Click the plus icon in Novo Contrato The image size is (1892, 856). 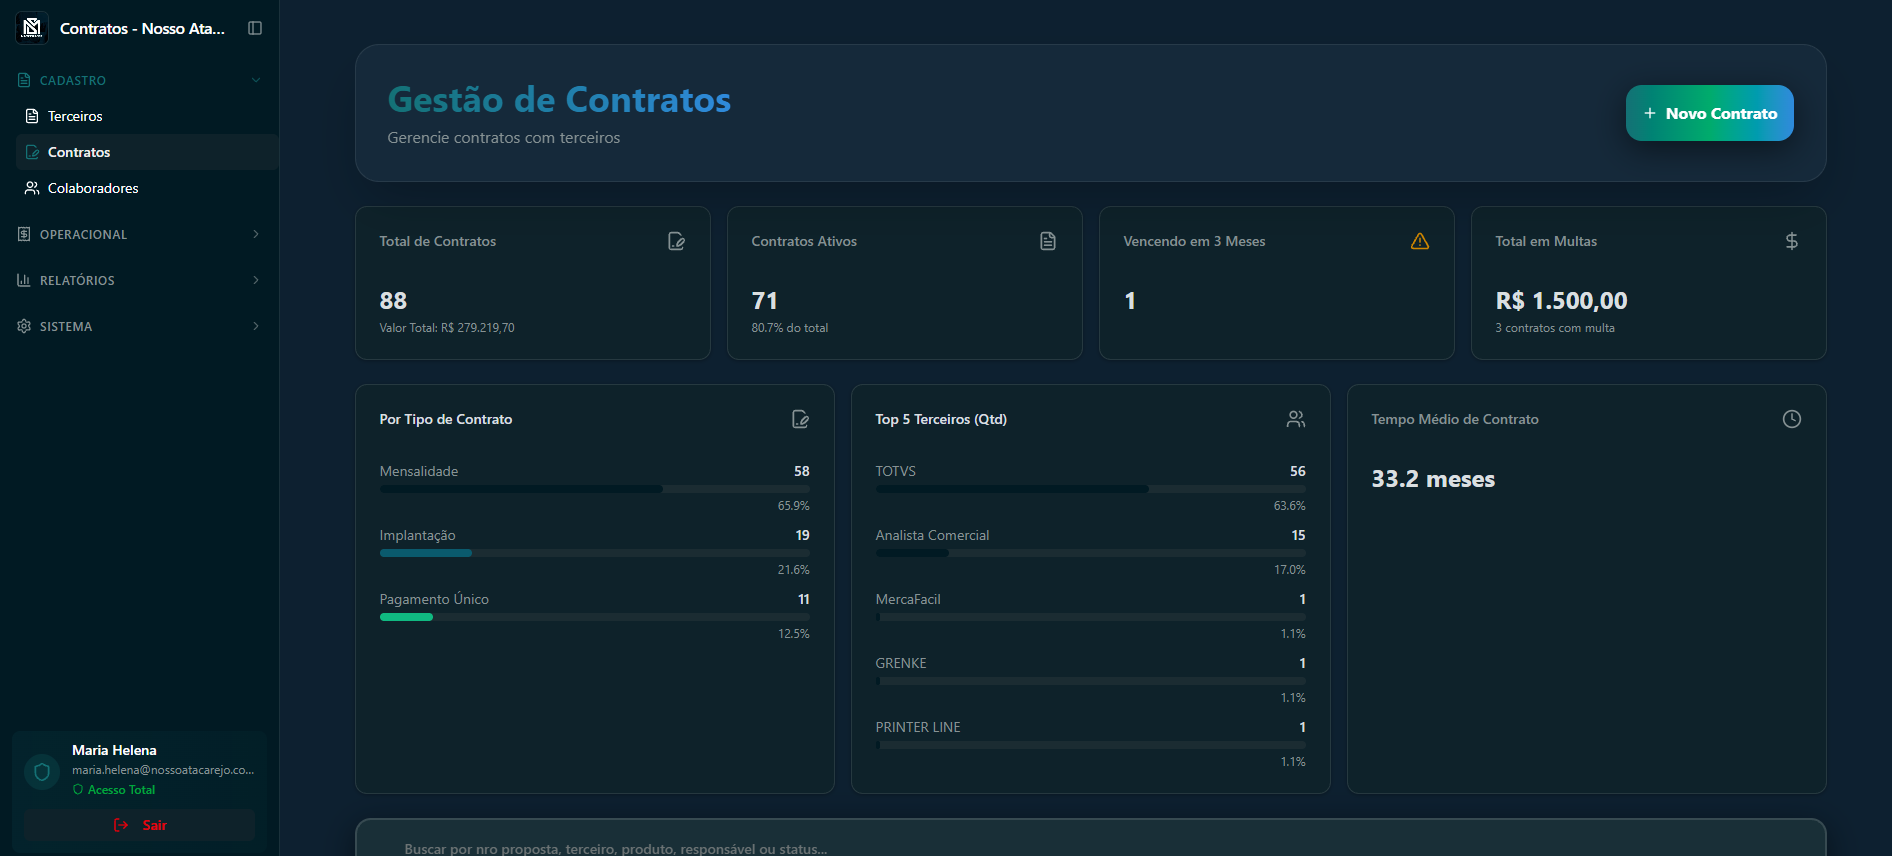[1650, 113]
